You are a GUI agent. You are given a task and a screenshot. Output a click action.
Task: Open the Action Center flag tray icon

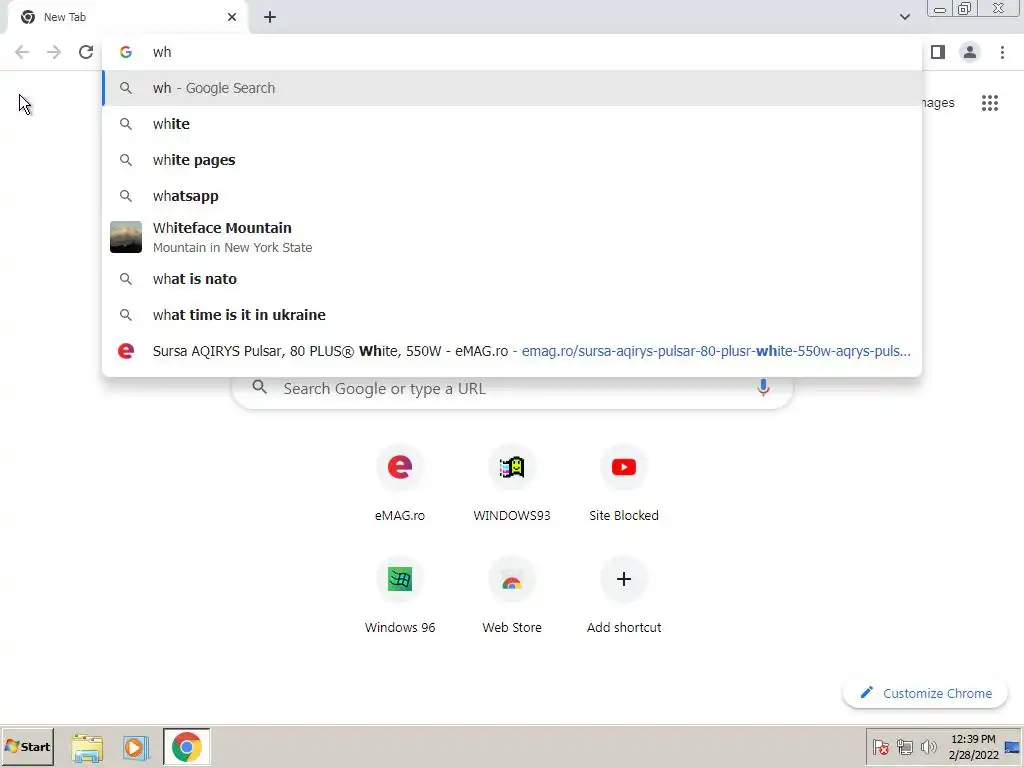880,747
